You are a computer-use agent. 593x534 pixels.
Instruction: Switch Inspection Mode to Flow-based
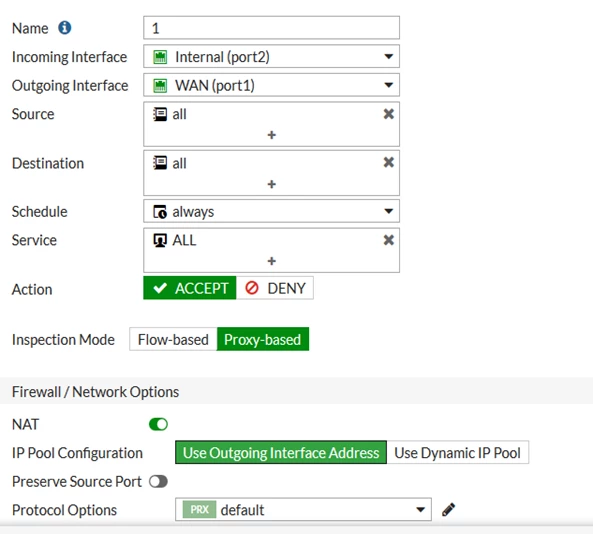(x=173, y=339)
